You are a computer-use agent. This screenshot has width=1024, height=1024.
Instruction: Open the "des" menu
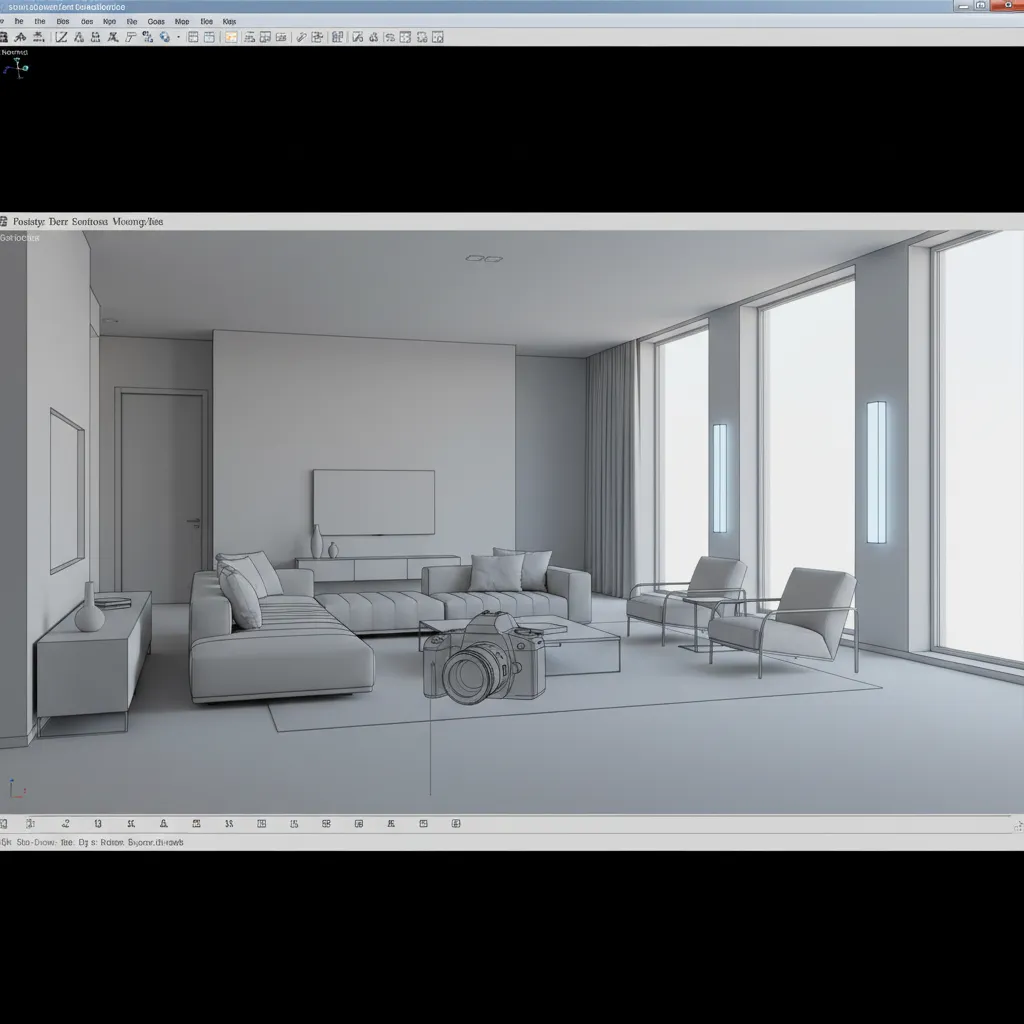tap(87, 22)
